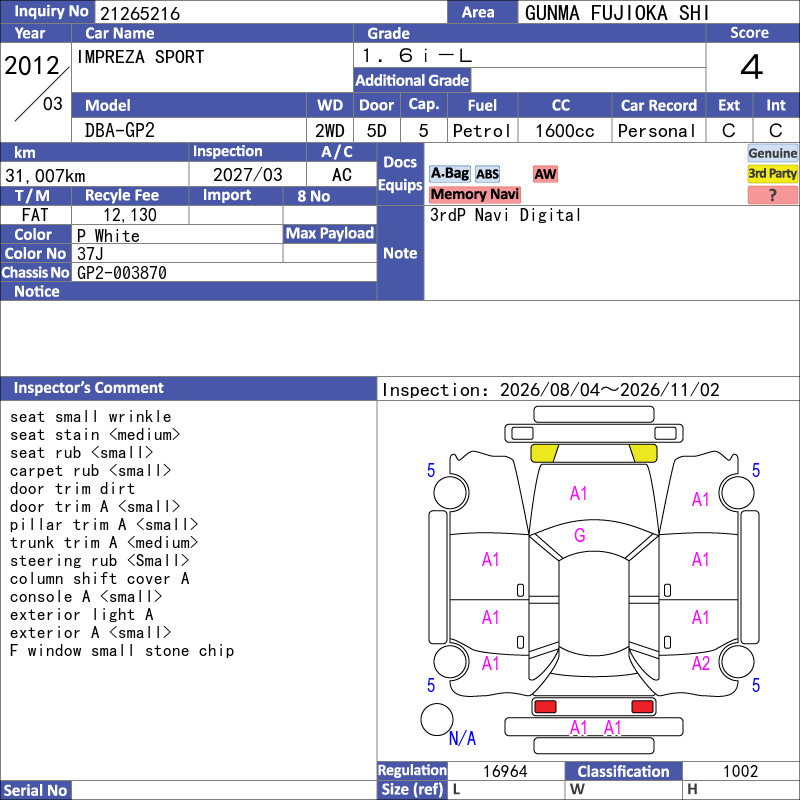The image size is (800, 800).
Task: Click comment seat stain medium
Action: pyautogui.click(x=95, y=435)
